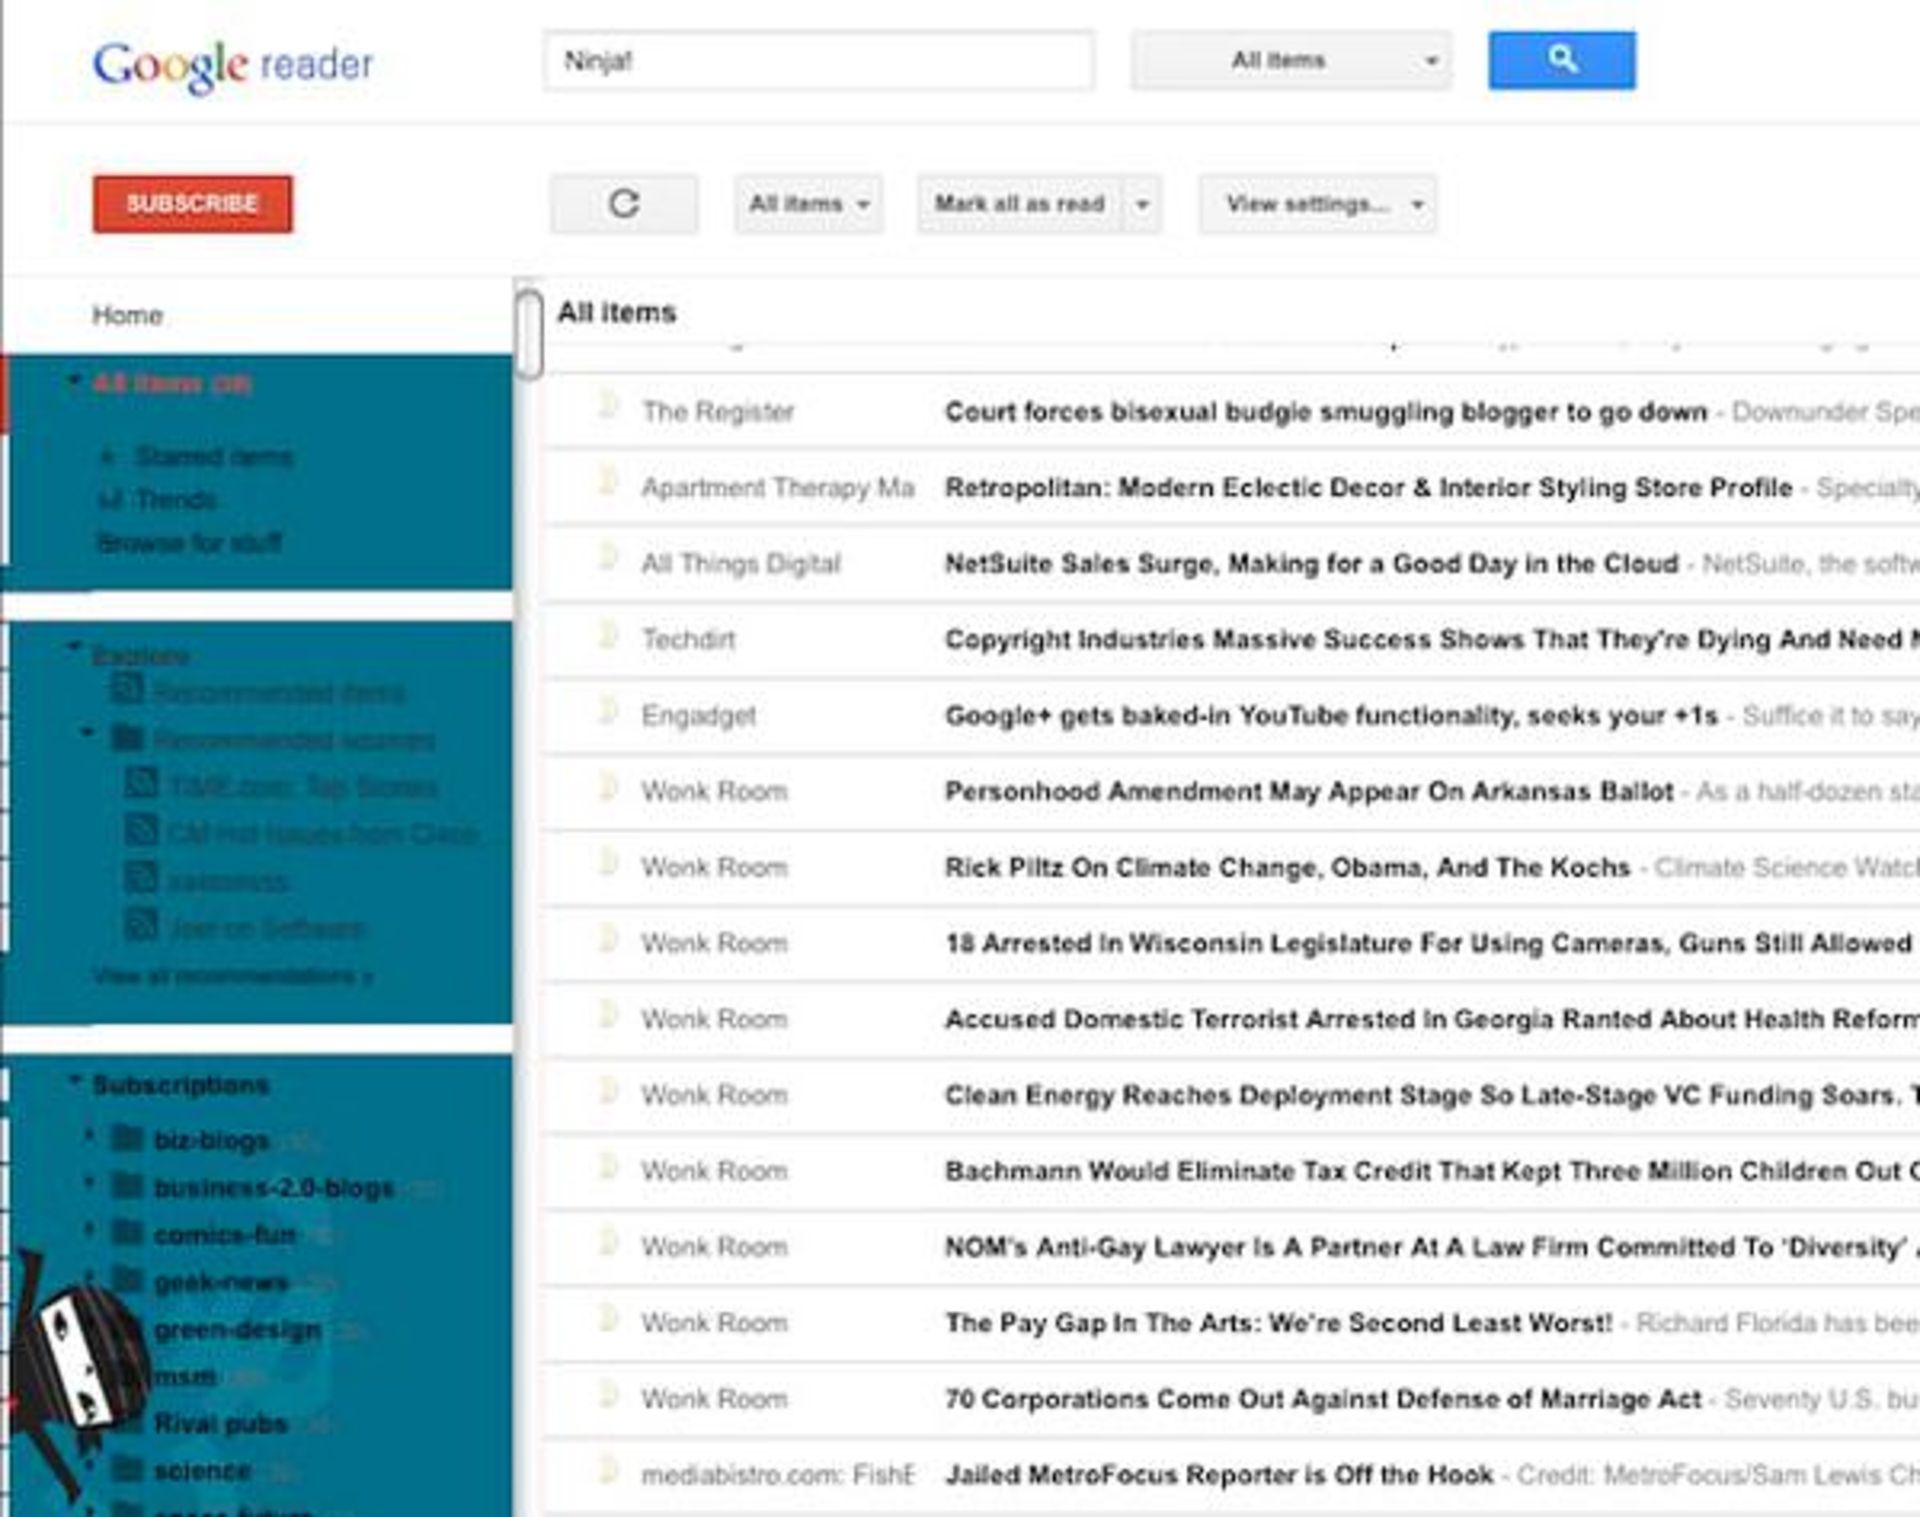The width and height of the screenshot is (1920, 1517).
Task: Click the 'mediabistro.com: FishE' source name
Action: [778, 1475]
